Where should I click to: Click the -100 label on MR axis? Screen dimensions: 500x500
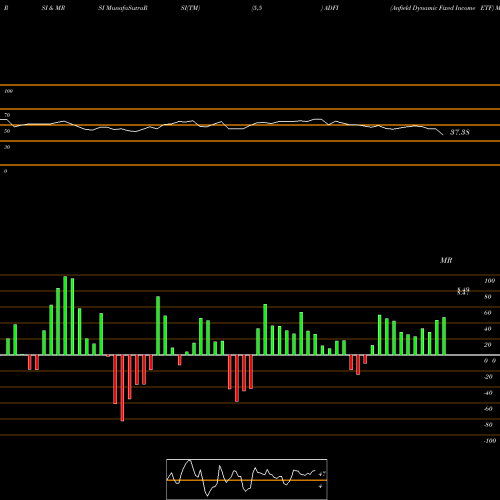[x=490, y=441]
